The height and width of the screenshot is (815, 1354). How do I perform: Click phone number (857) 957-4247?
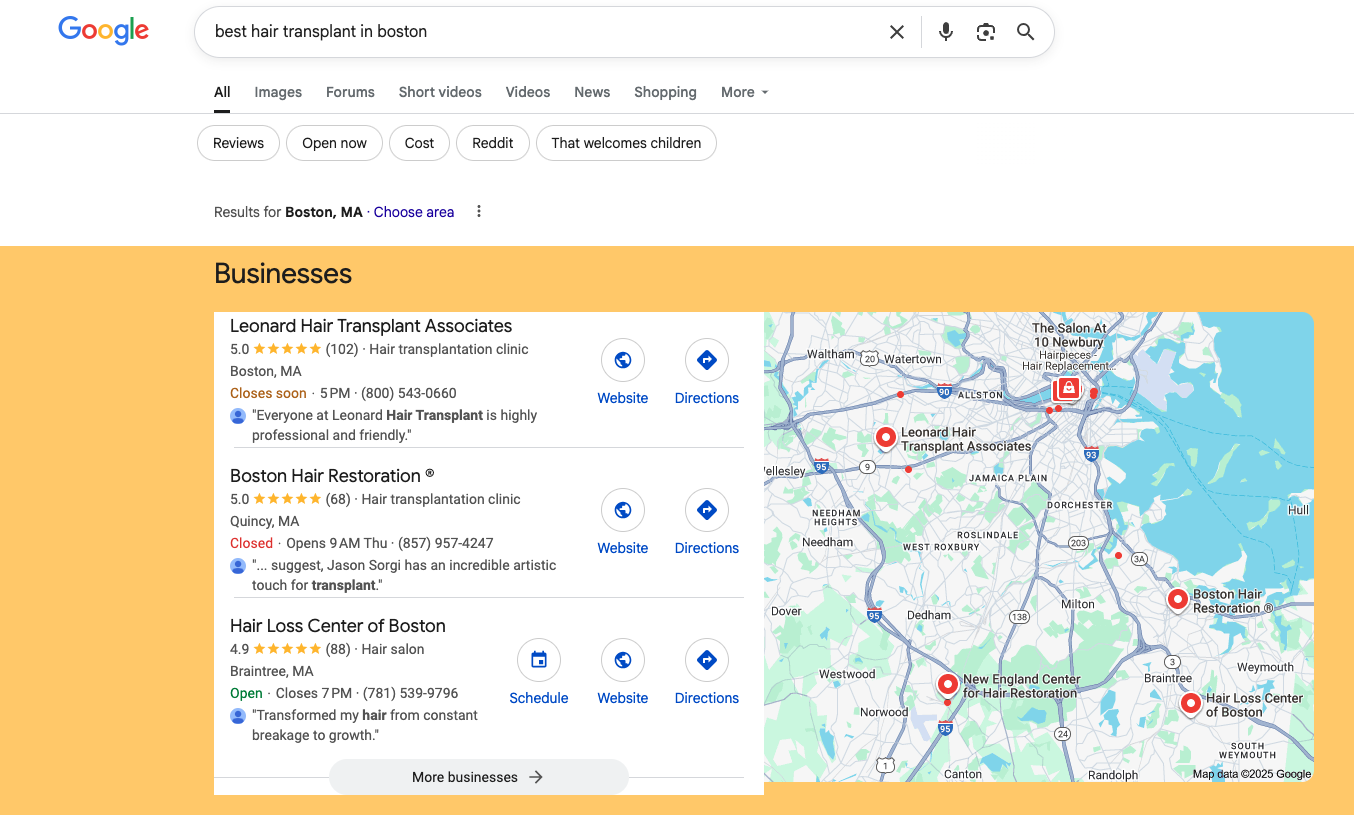pyautogui.click(x=446, y=543)
